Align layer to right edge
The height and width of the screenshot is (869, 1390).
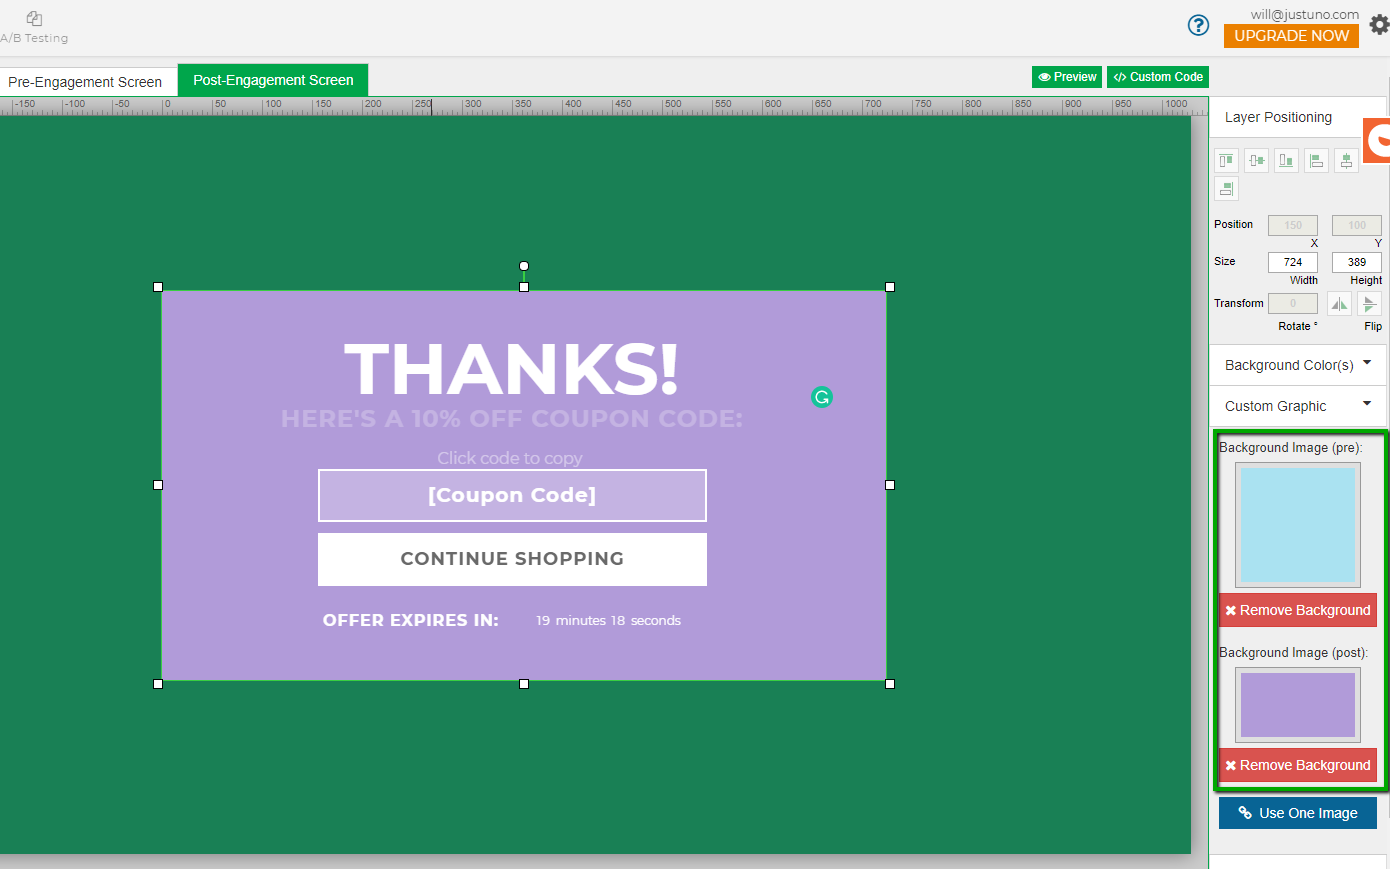coord(1226,188)
